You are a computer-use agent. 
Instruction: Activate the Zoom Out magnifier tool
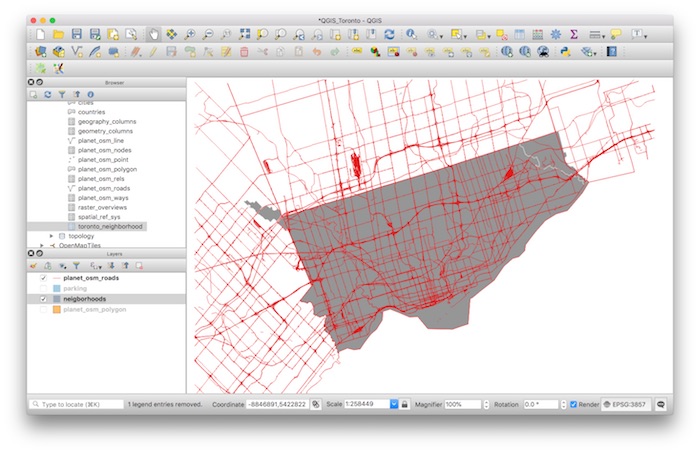pos(208,34)
